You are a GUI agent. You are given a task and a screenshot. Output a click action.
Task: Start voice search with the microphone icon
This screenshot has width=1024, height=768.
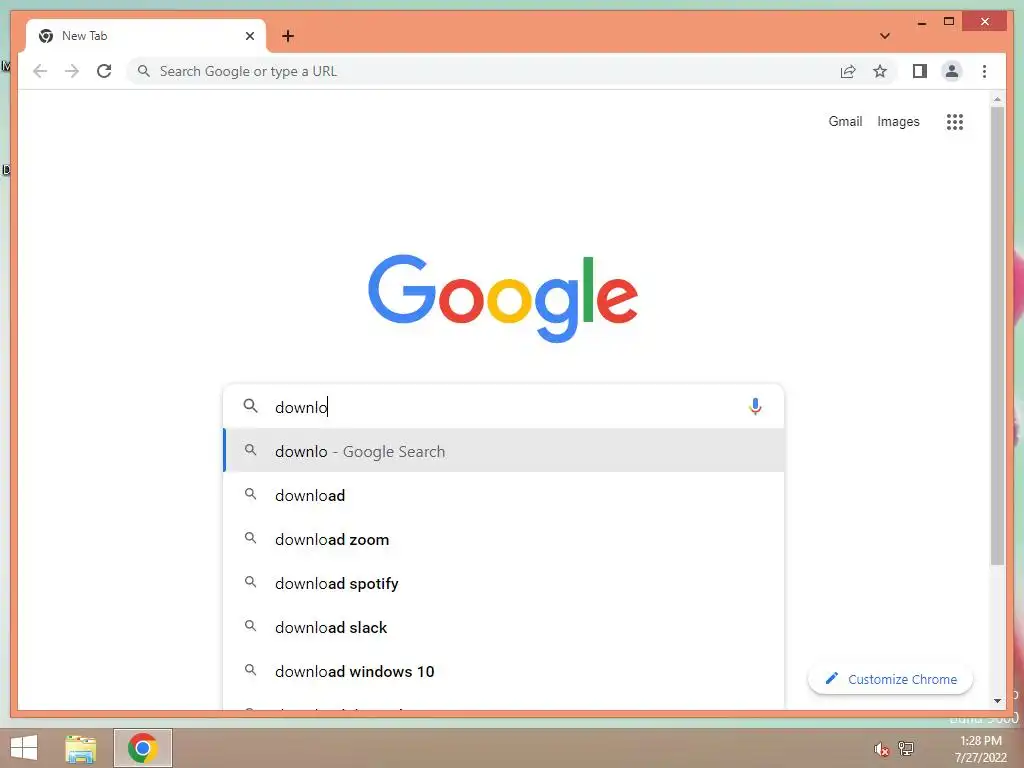tap(755, 407)
